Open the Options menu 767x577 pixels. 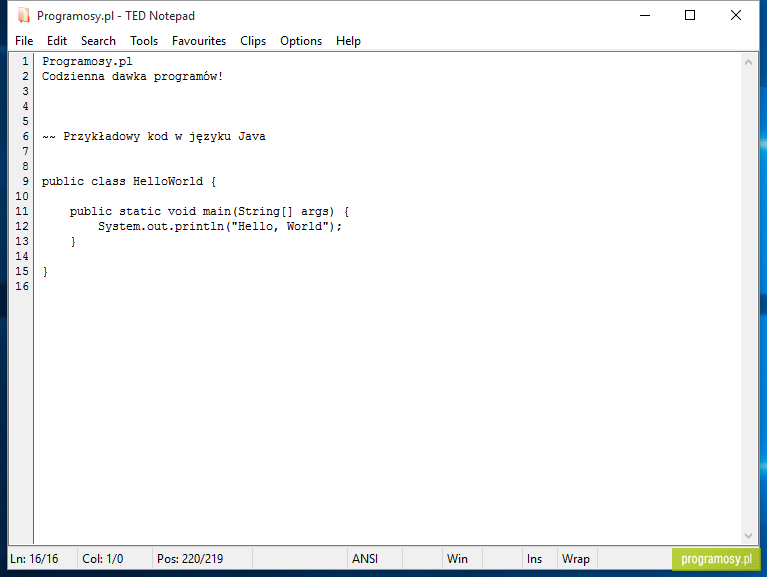click(x=301, y=41)
